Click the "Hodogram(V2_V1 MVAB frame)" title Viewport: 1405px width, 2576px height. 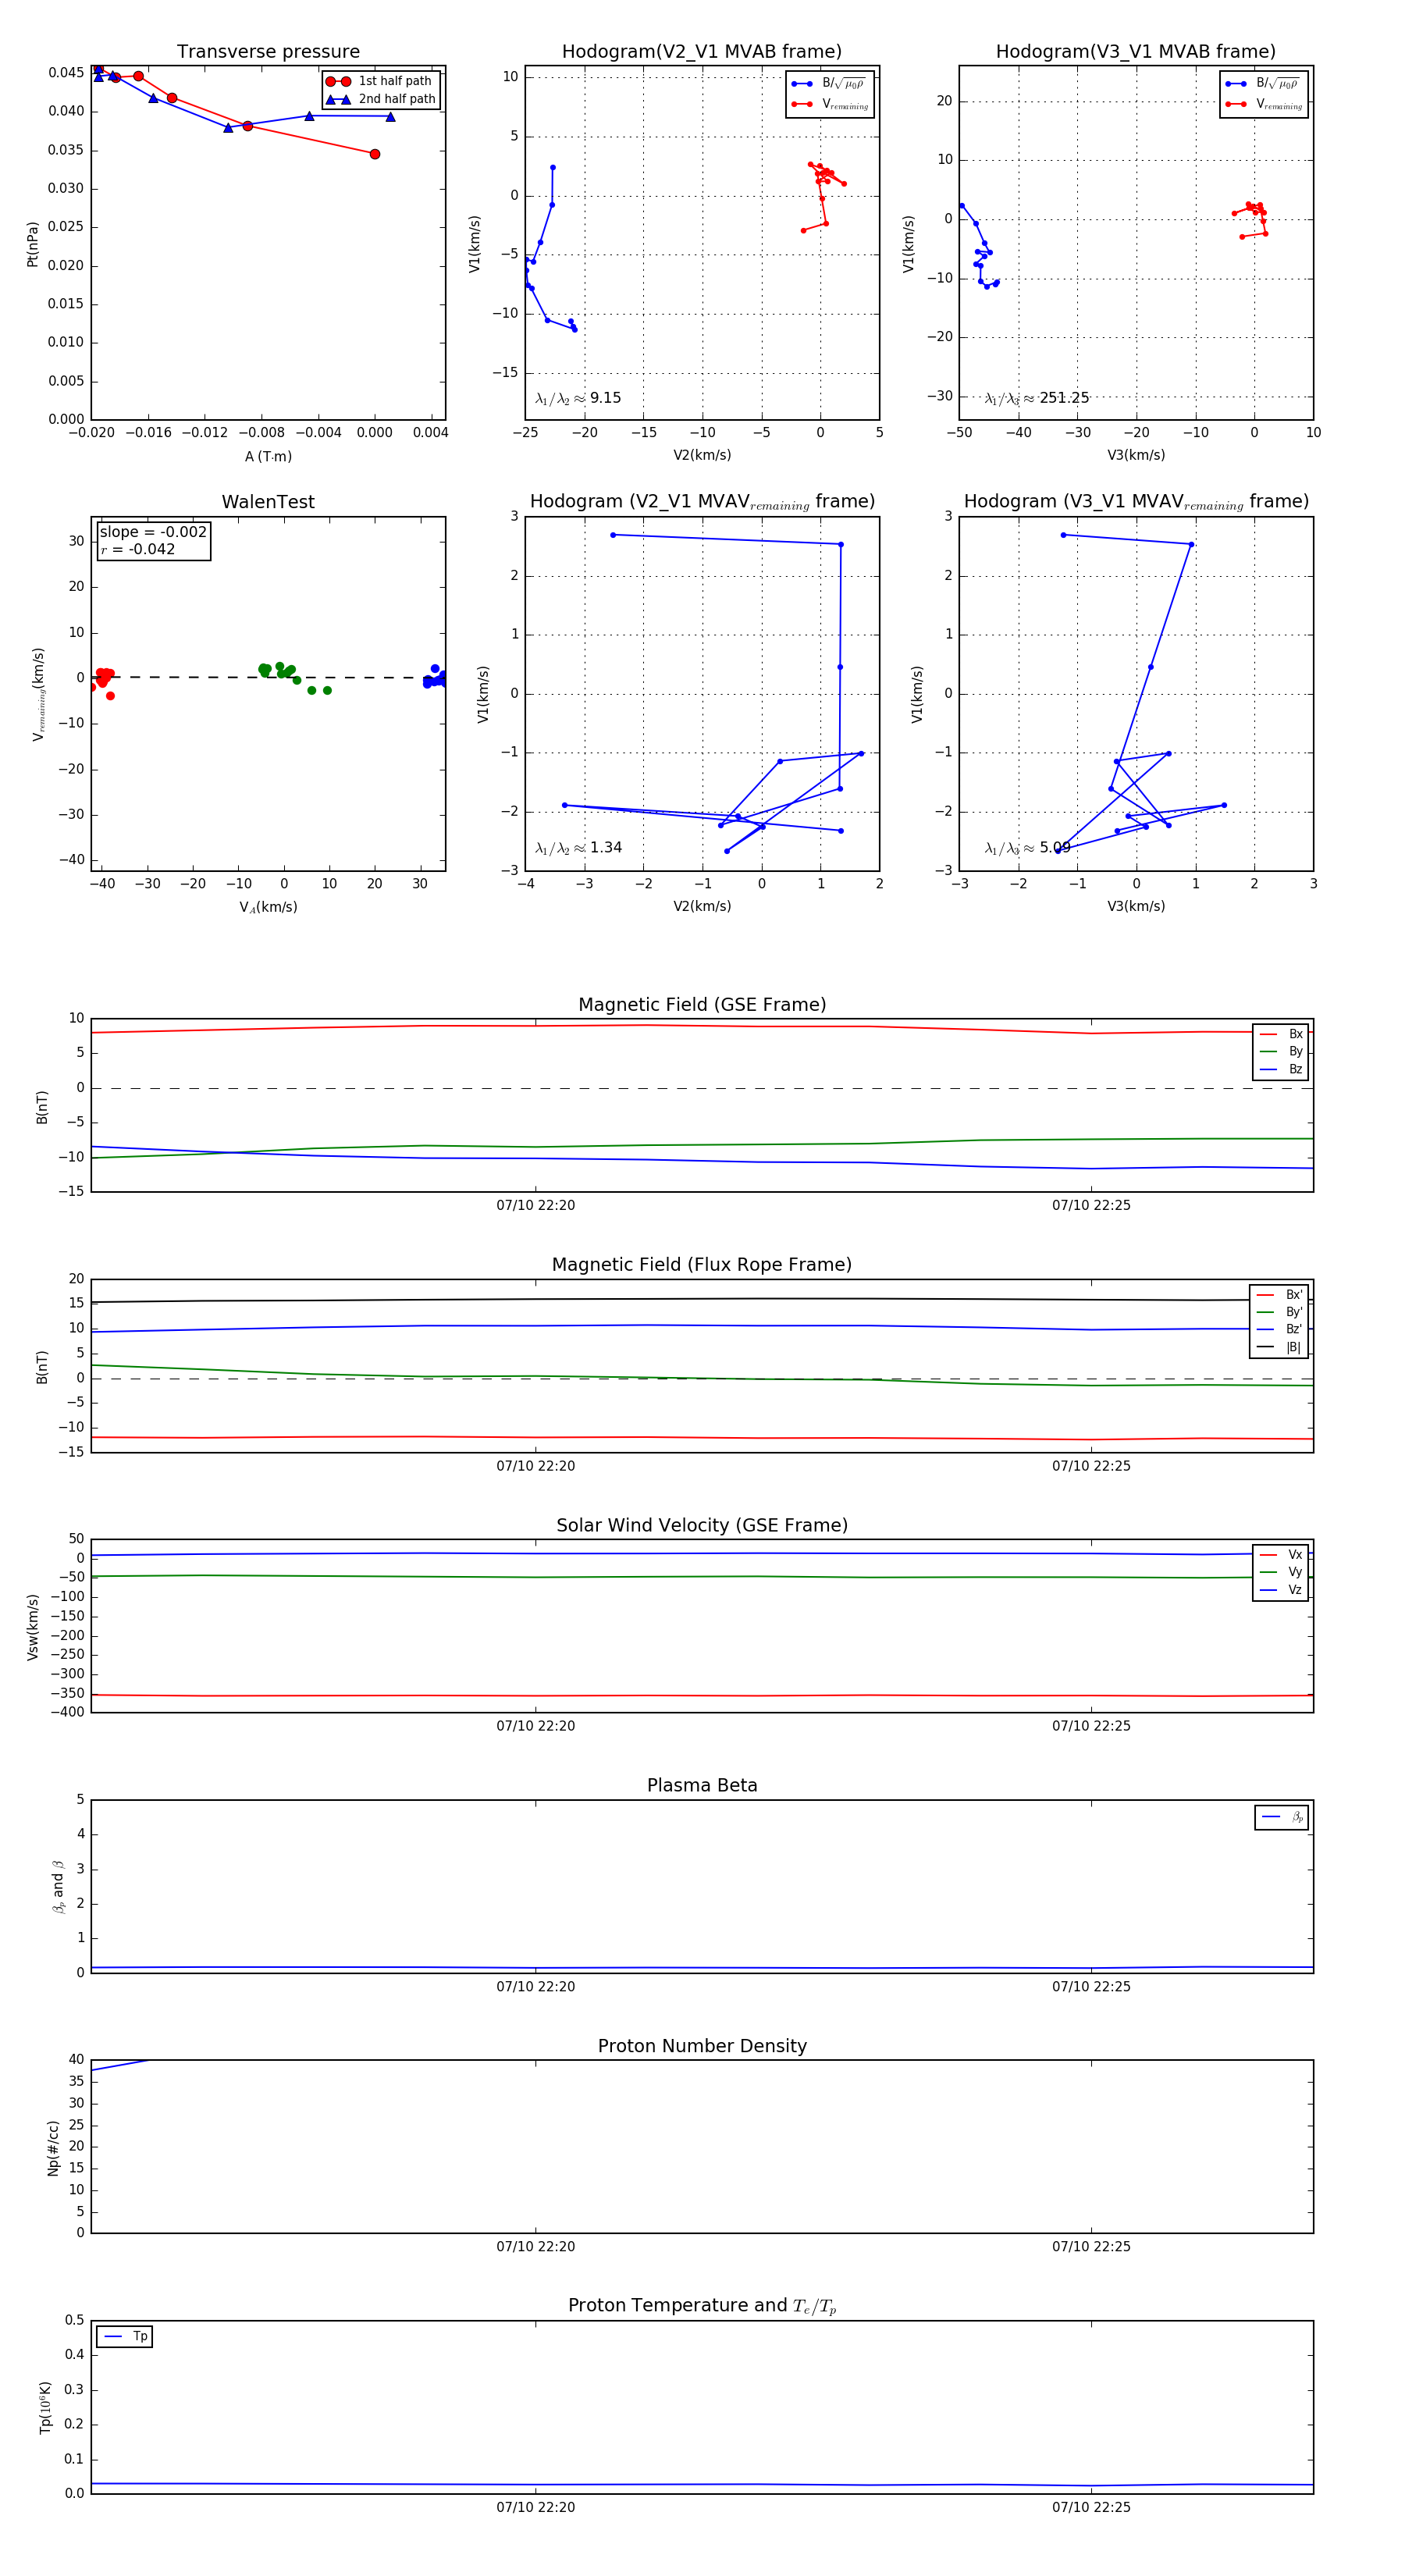click(702, 51)
